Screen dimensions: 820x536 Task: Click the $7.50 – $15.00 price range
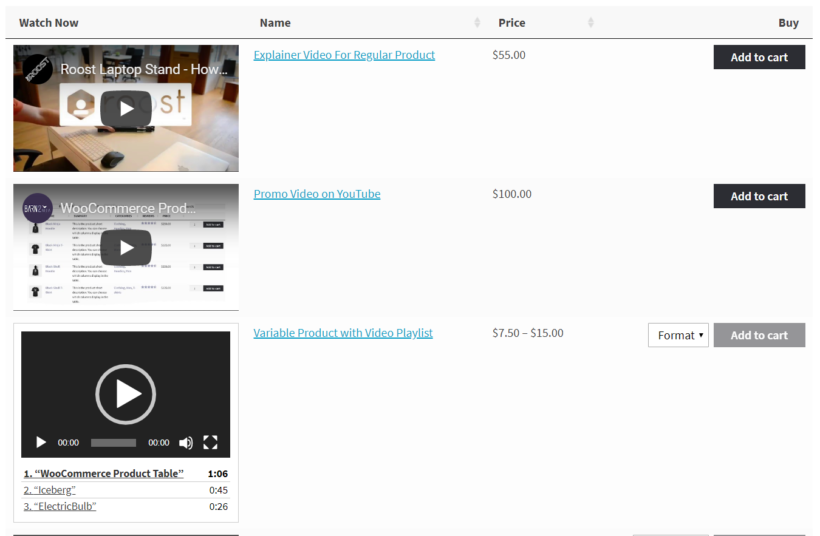click(528, 333)
